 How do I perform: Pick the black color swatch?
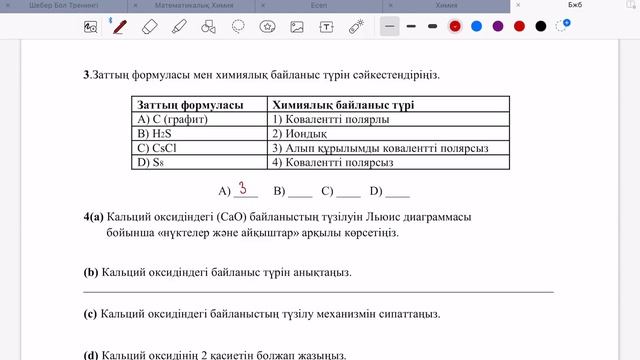point(541,27)
